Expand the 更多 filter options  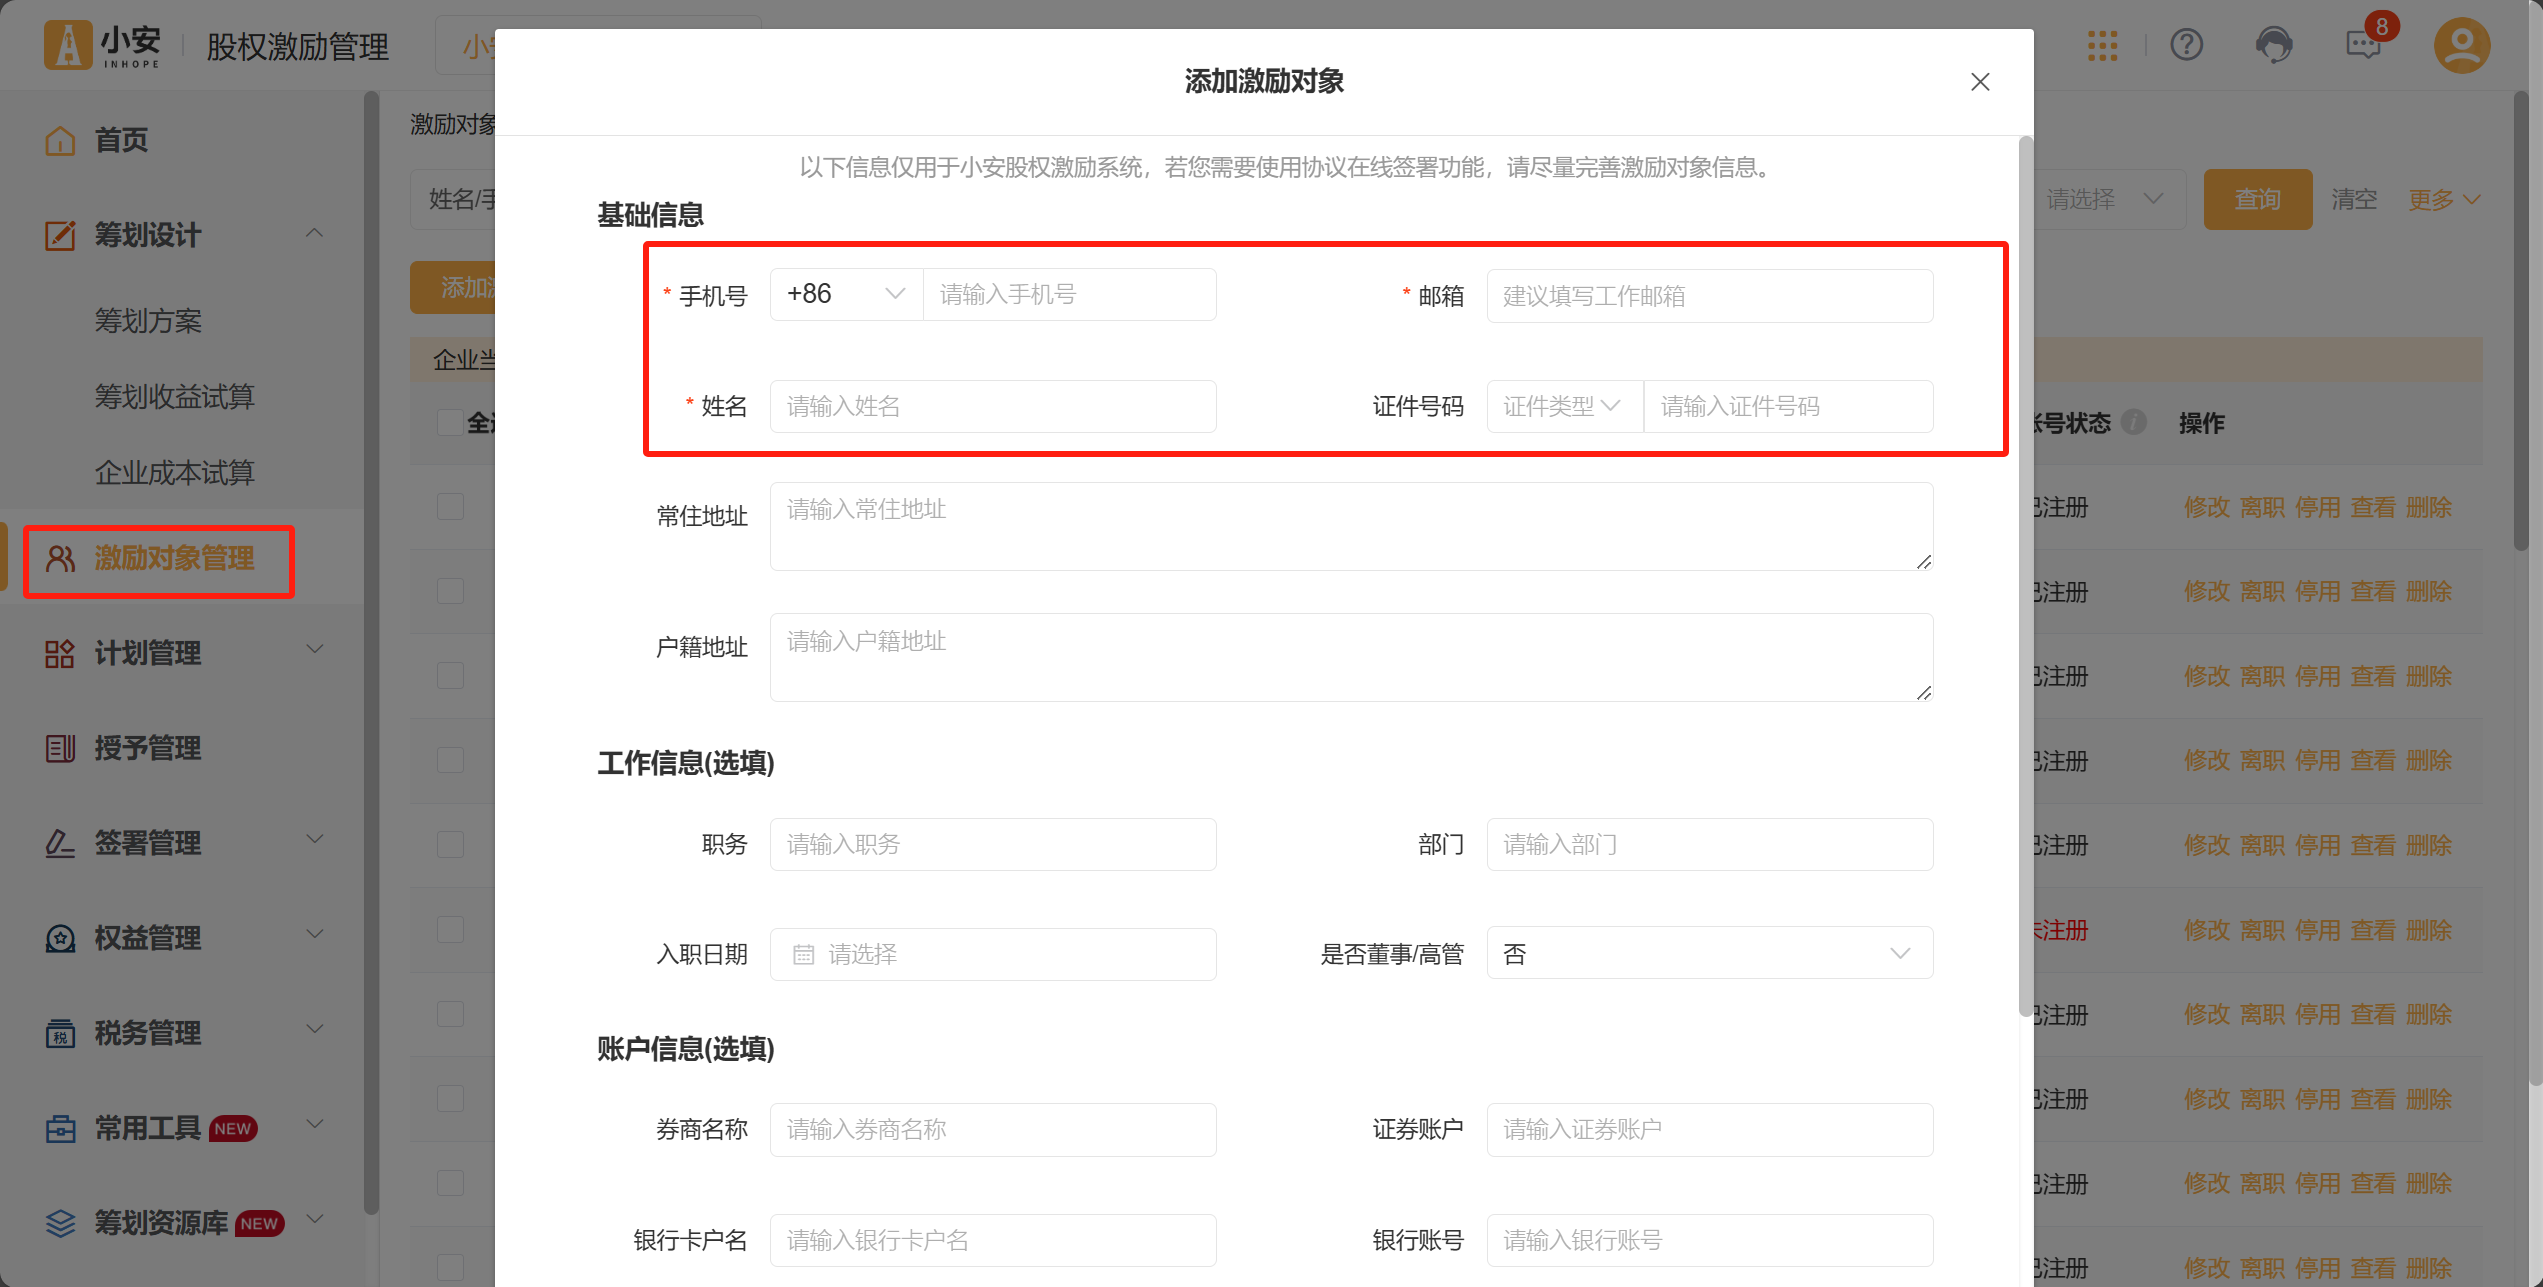click(2443, 199)
